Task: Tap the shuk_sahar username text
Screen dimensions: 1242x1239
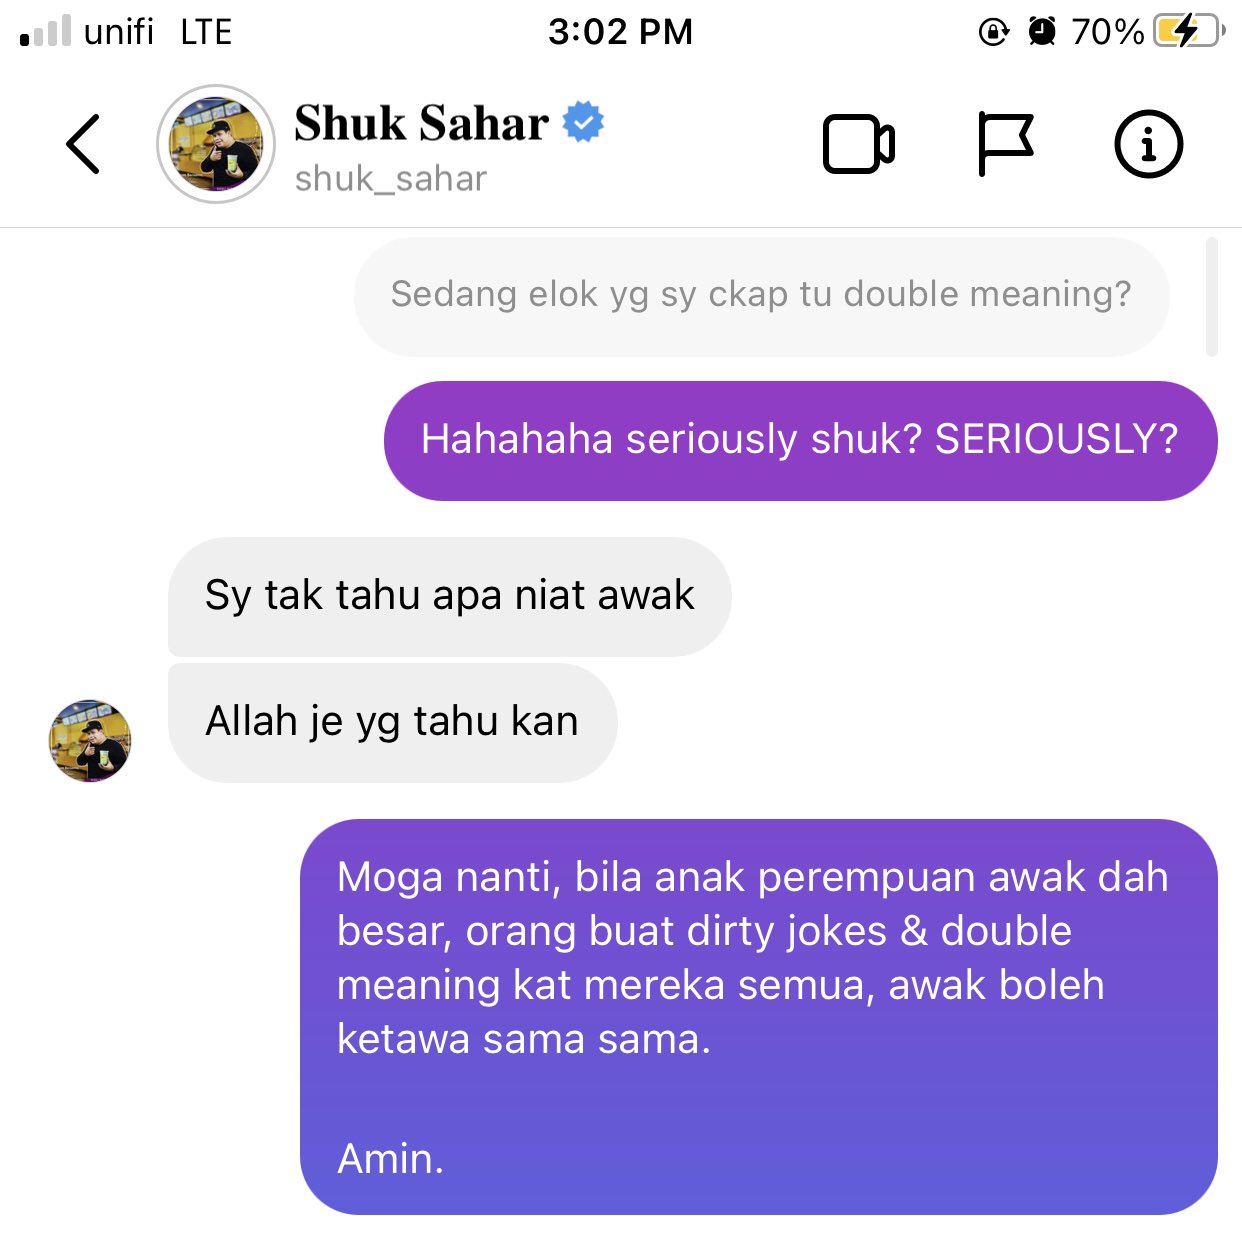Action: point(391,179)
